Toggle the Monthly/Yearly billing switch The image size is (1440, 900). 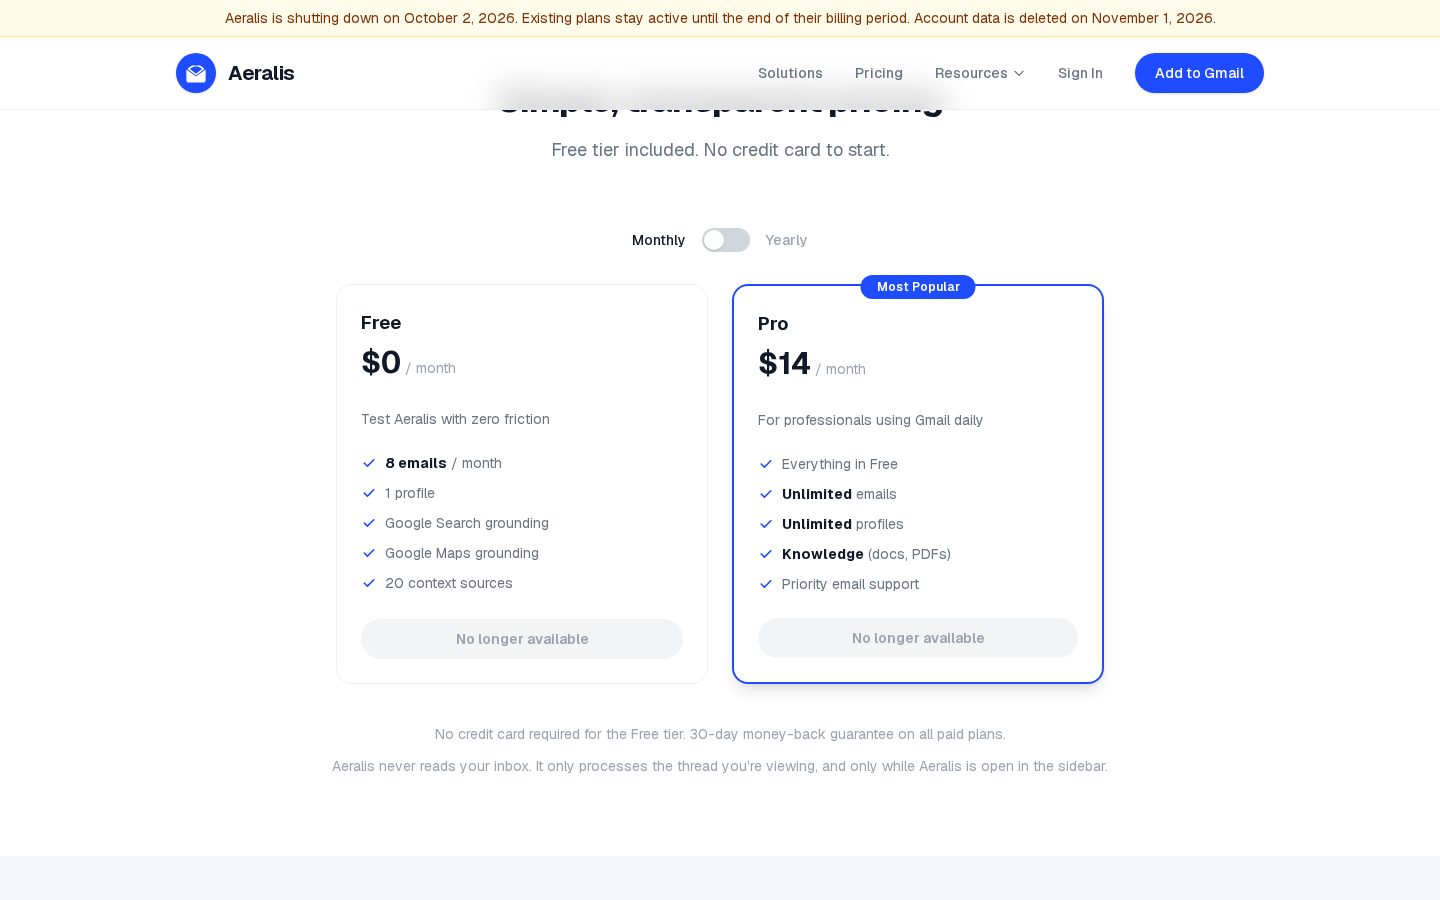(726, 240)
